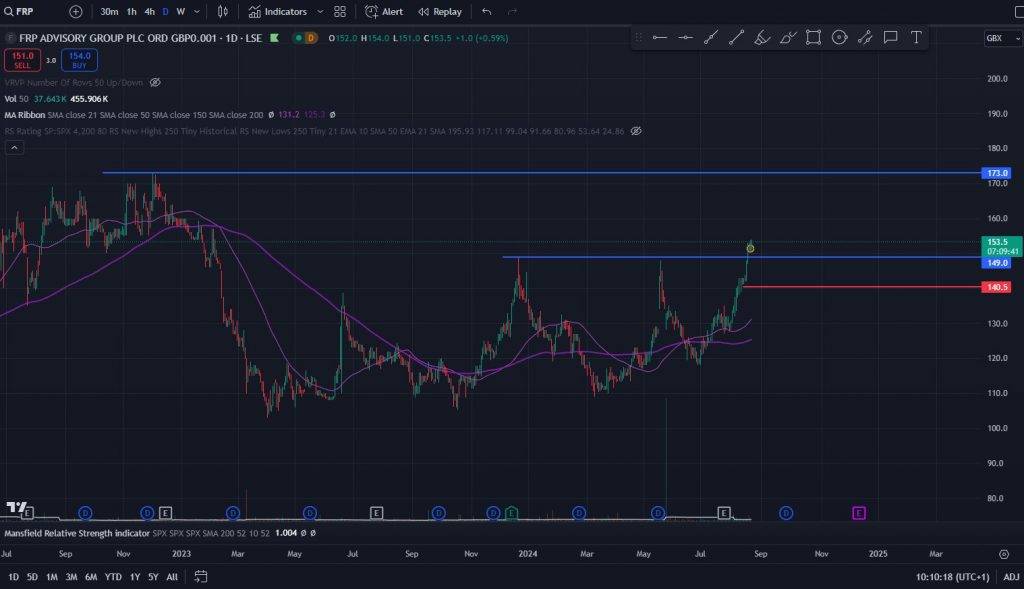Select the YTD date range
This screenshot has width=1024, height=589.
click(x=112, y=577)
